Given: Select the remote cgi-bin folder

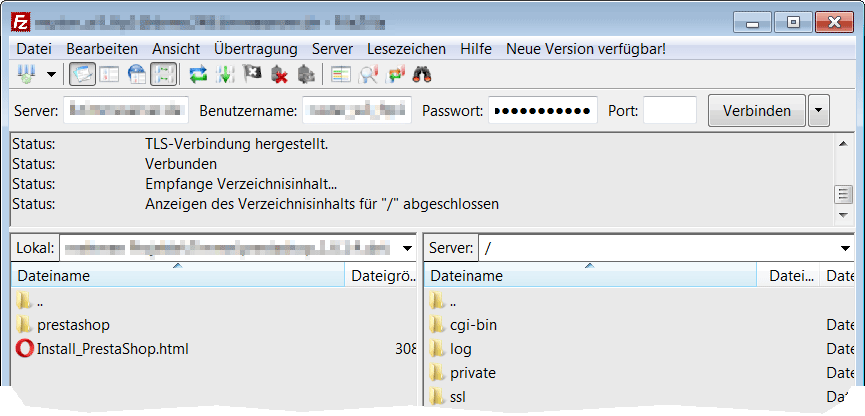Looking at the screenshot, I should click(x=473, y=325).
